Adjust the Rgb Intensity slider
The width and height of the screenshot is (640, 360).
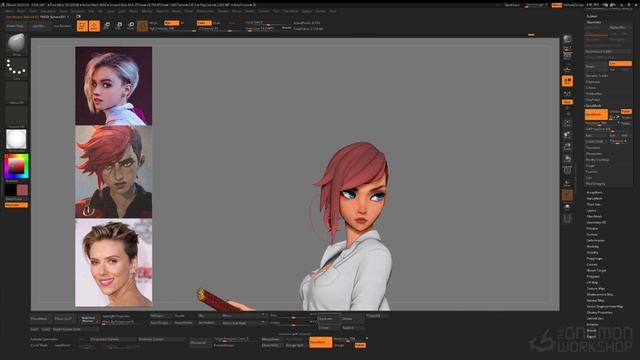[173, 29]
